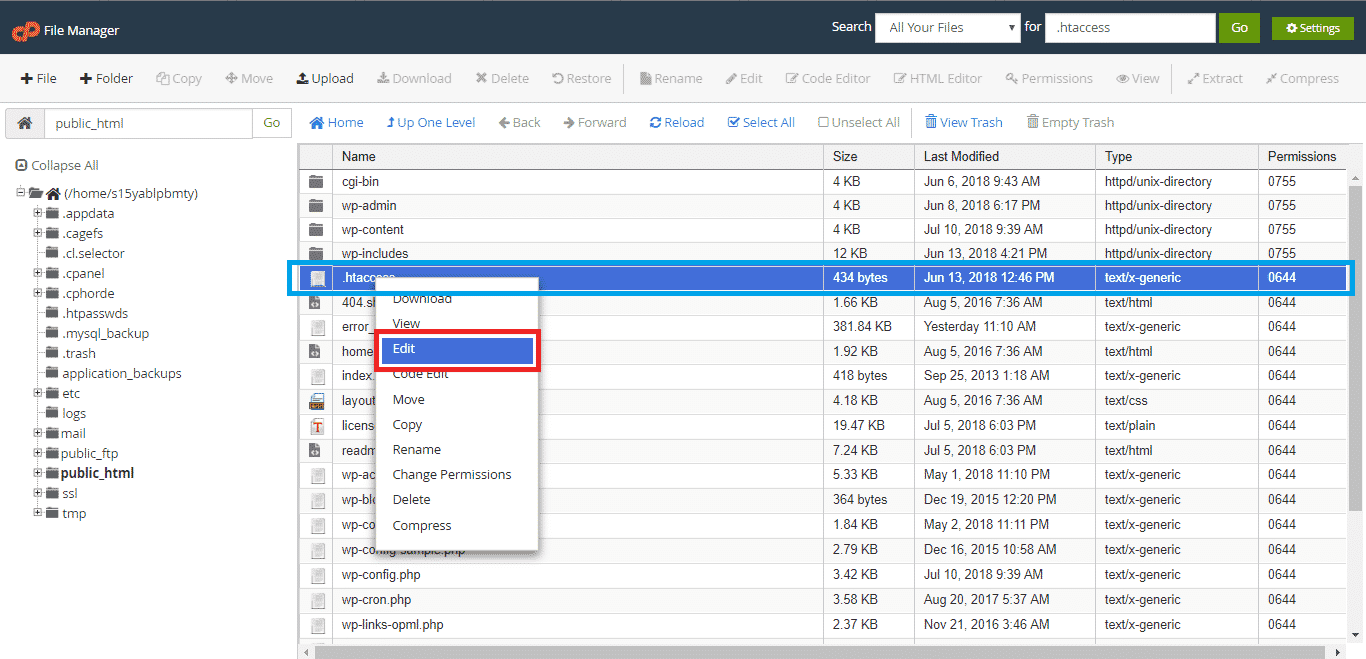Click the Back navigation link
Screen dimensions: 1366x659
pyautogui.click(x=518, y=122)
